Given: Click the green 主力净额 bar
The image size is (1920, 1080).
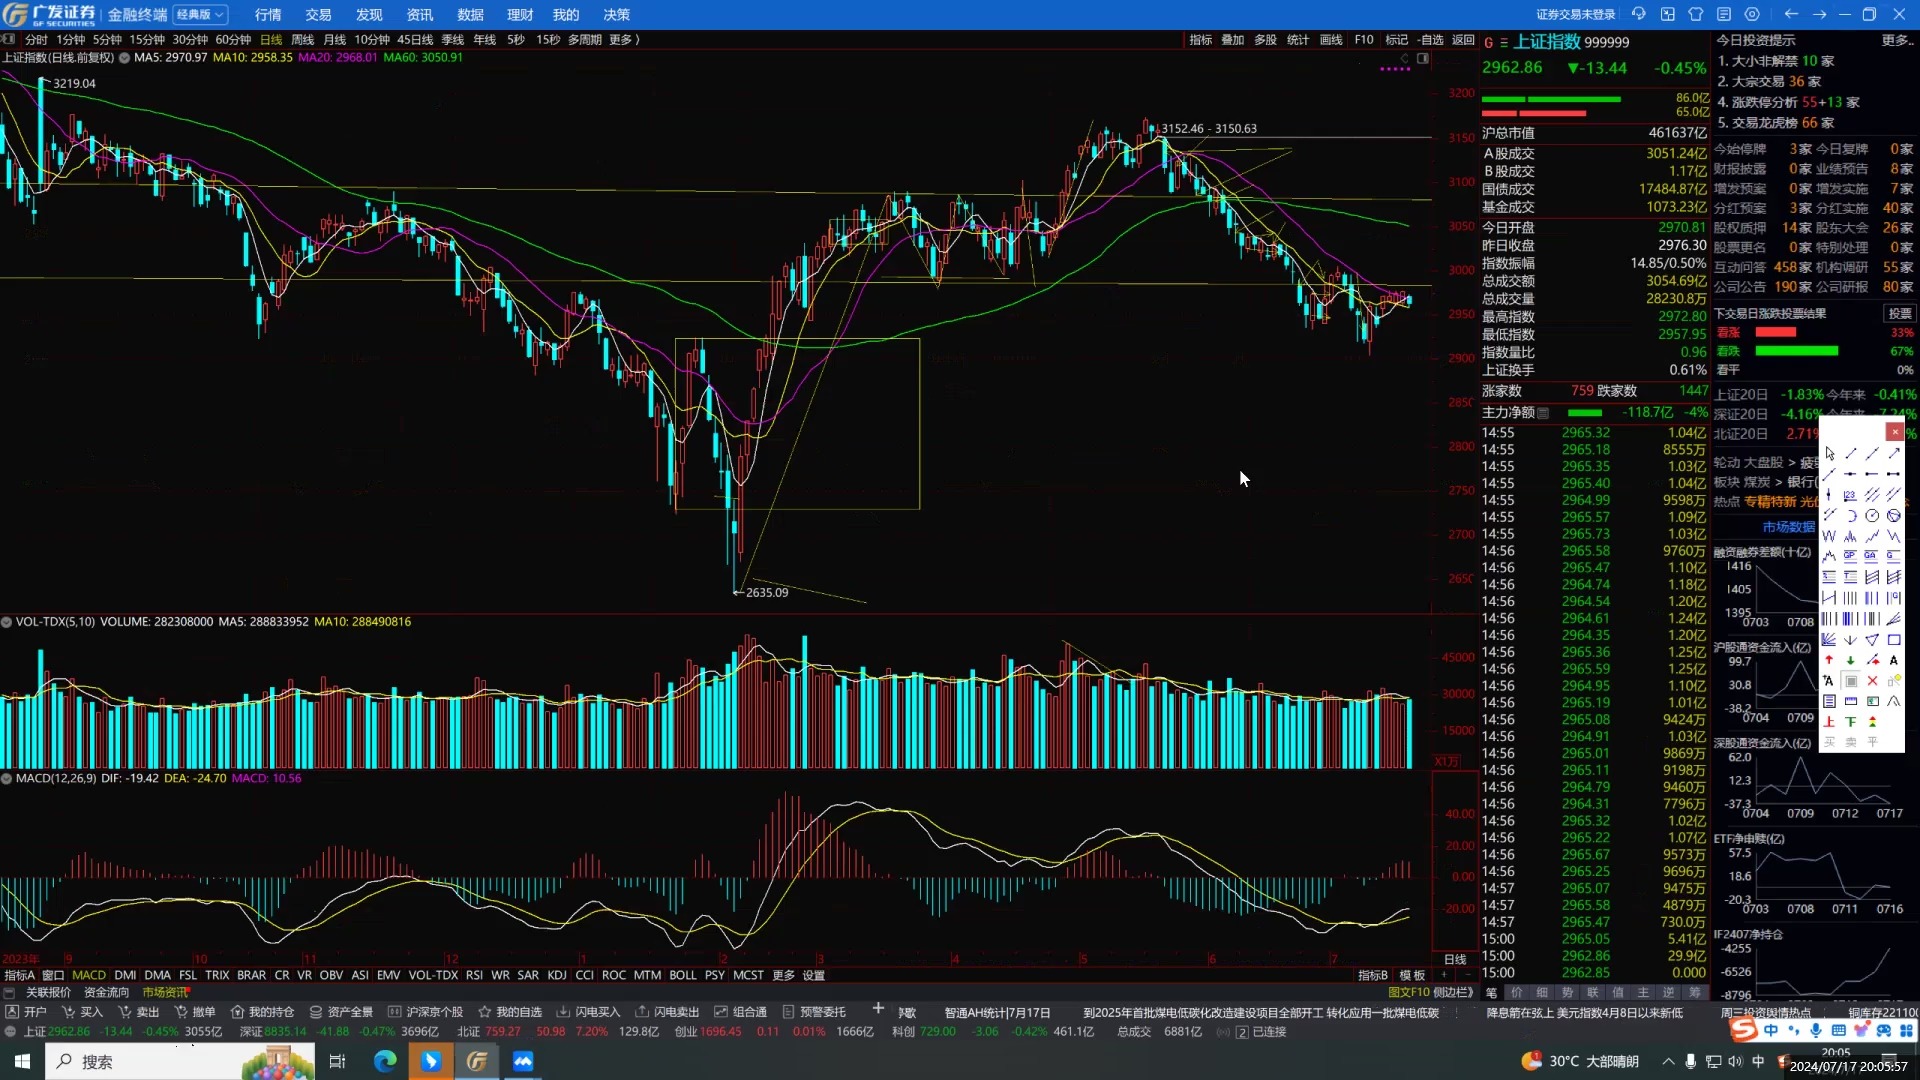Looking at the screenshot, I should pyautogui.click(x=1585, y=413).
